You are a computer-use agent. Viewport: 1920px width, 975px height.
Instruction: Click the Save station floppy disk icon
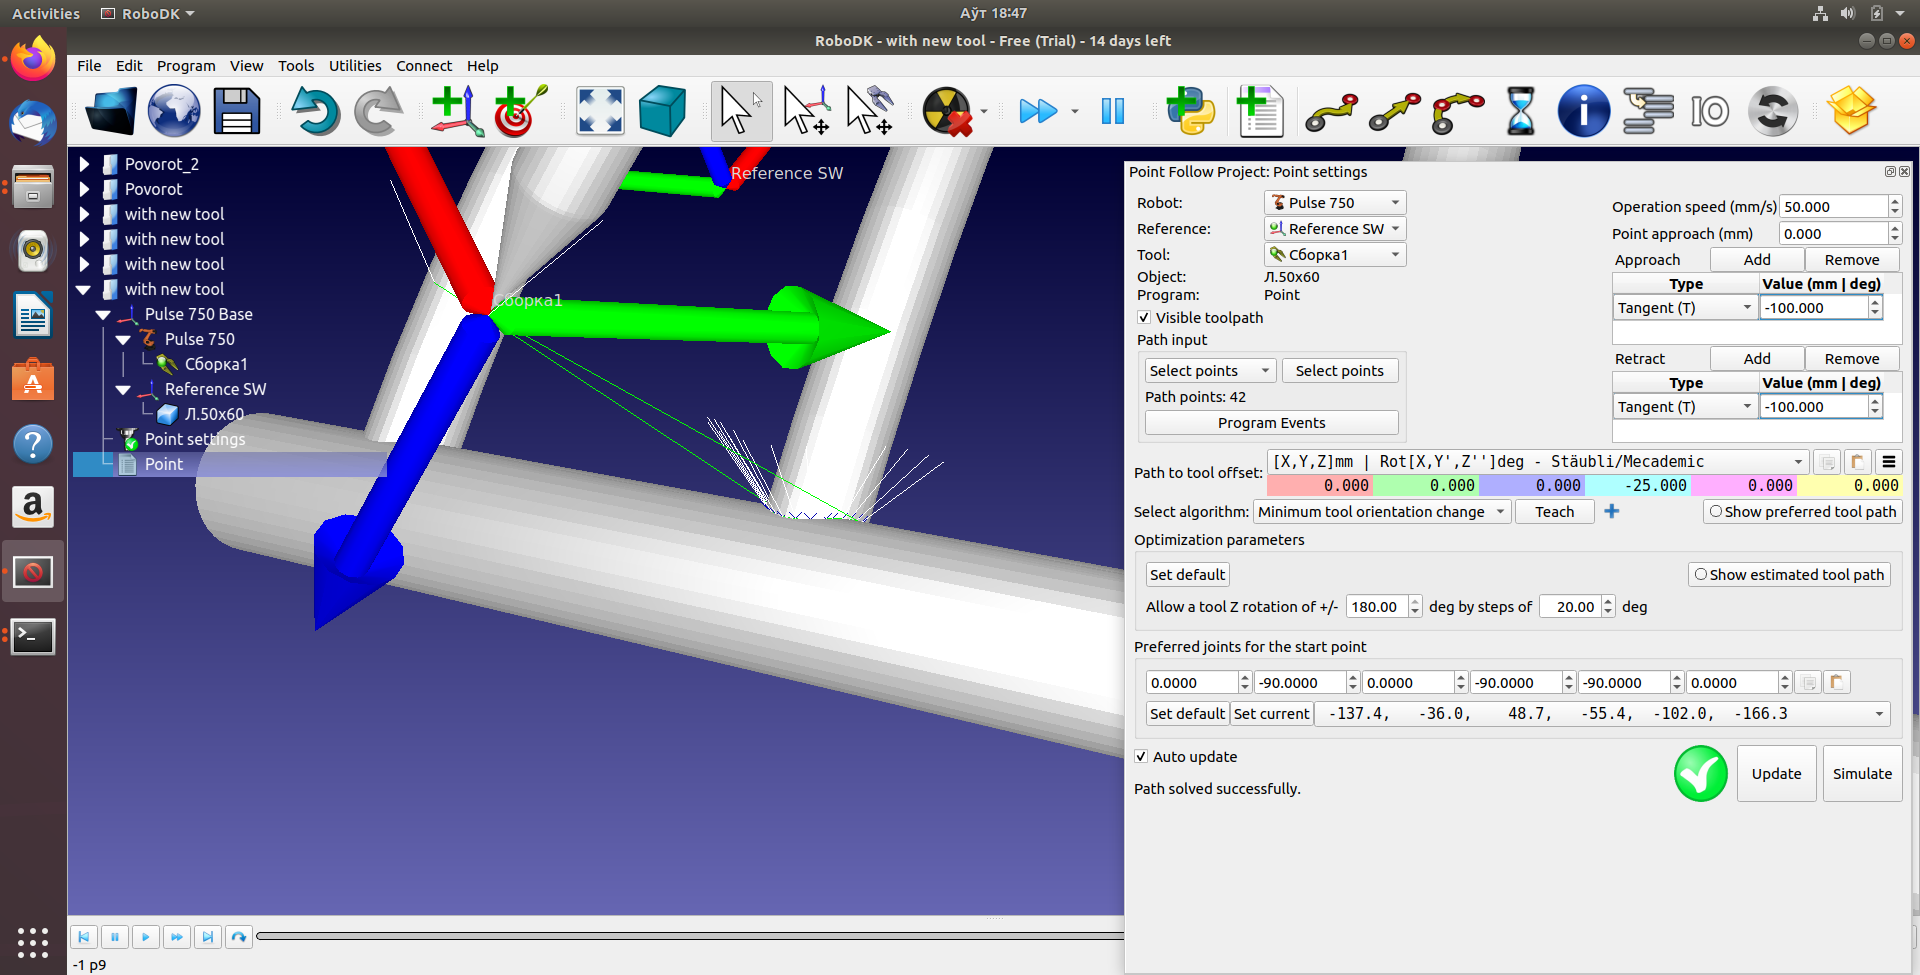236,111
